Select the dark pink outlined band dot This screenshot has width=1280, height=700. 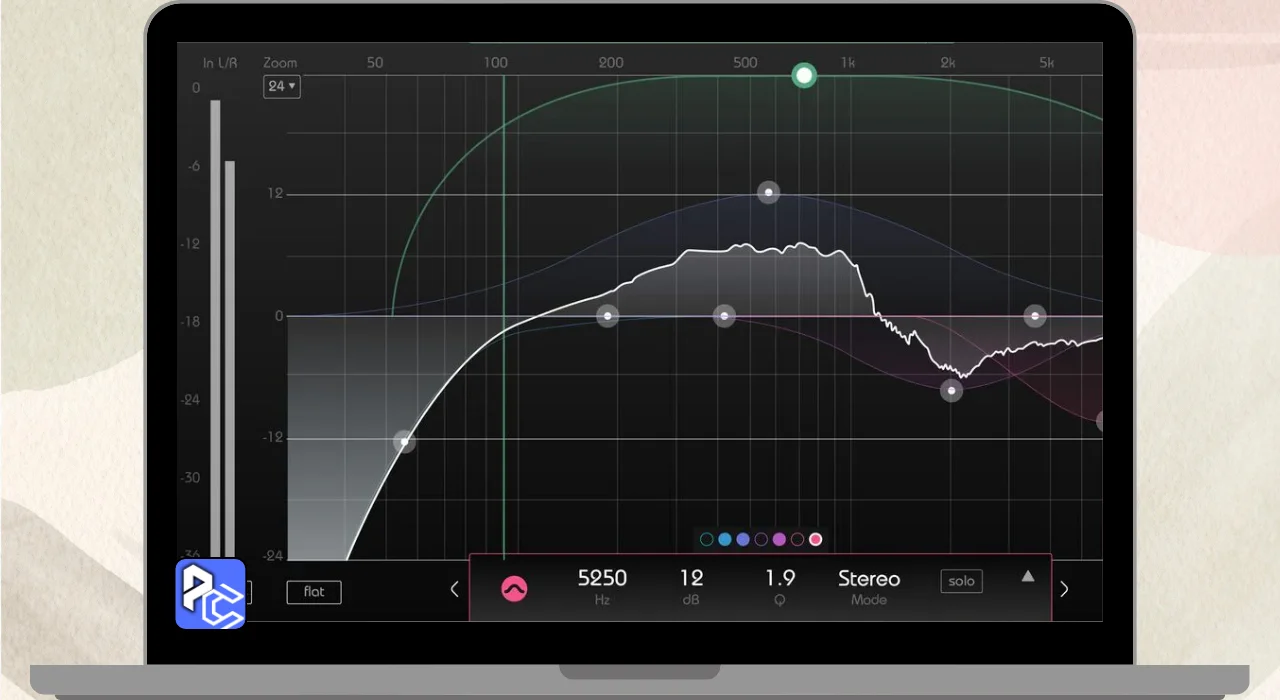click(797, 539)
